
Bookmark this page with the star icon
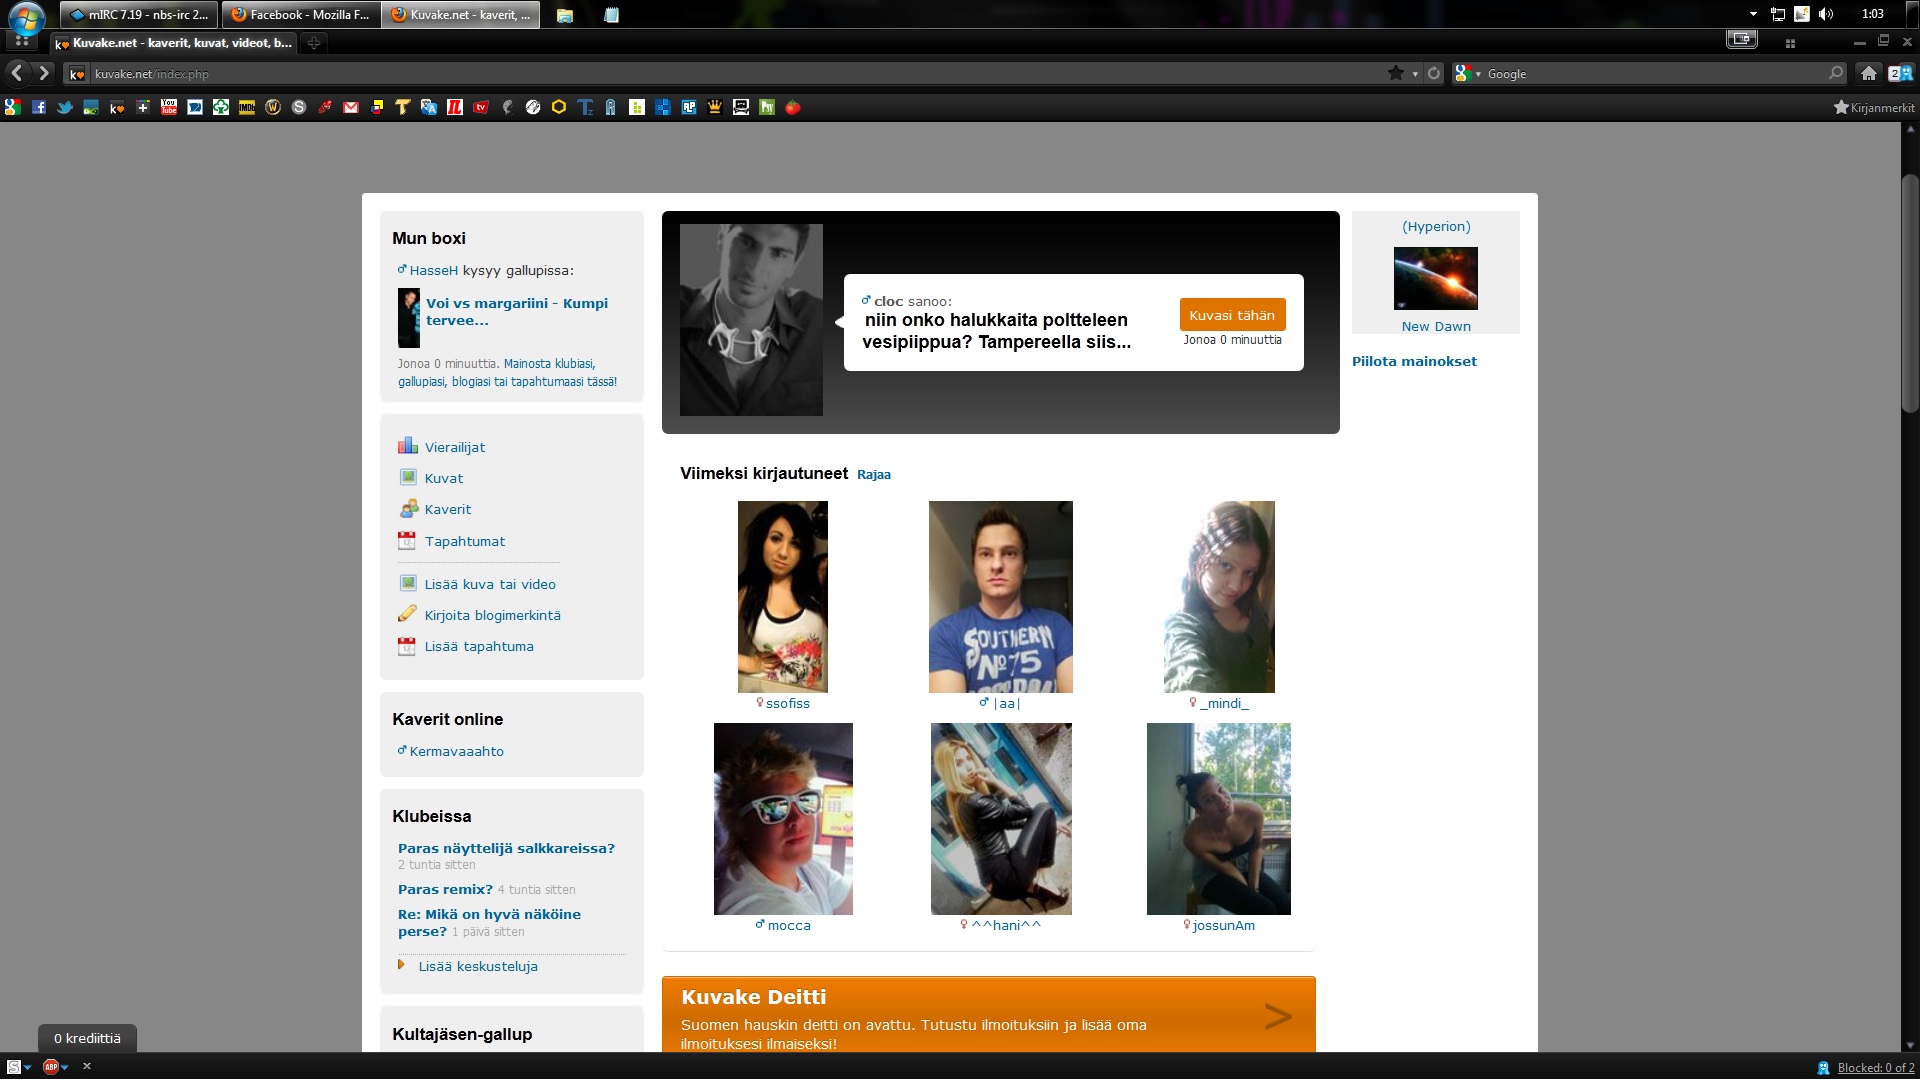click(1396, 73)
